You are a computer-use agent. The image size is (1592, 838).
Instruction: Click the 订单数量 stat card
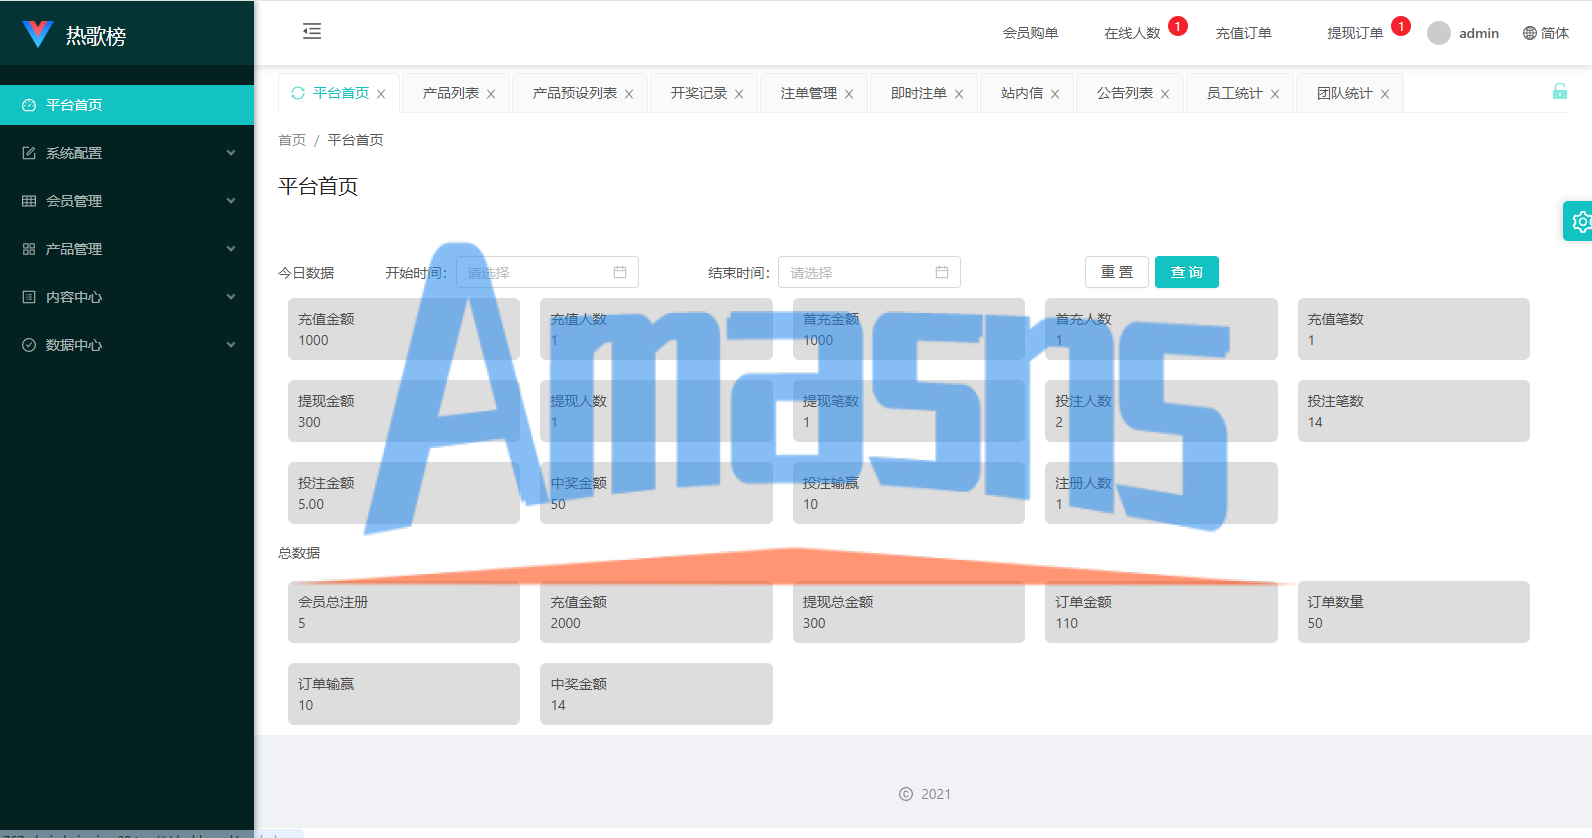coord(1414,612)
